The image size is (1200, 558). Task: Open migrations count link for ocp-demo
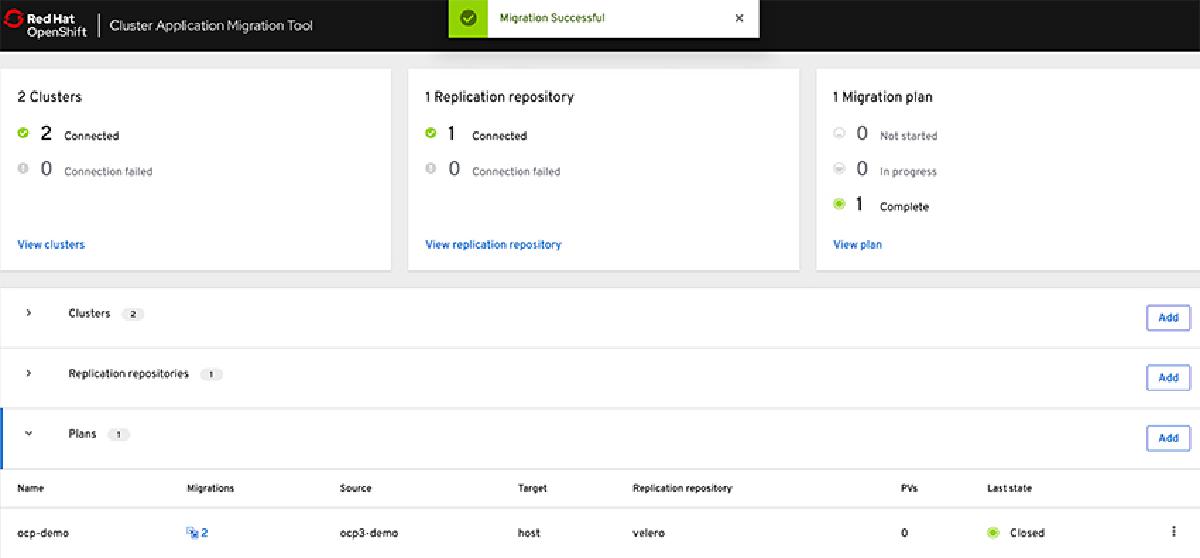coord(197,533)
